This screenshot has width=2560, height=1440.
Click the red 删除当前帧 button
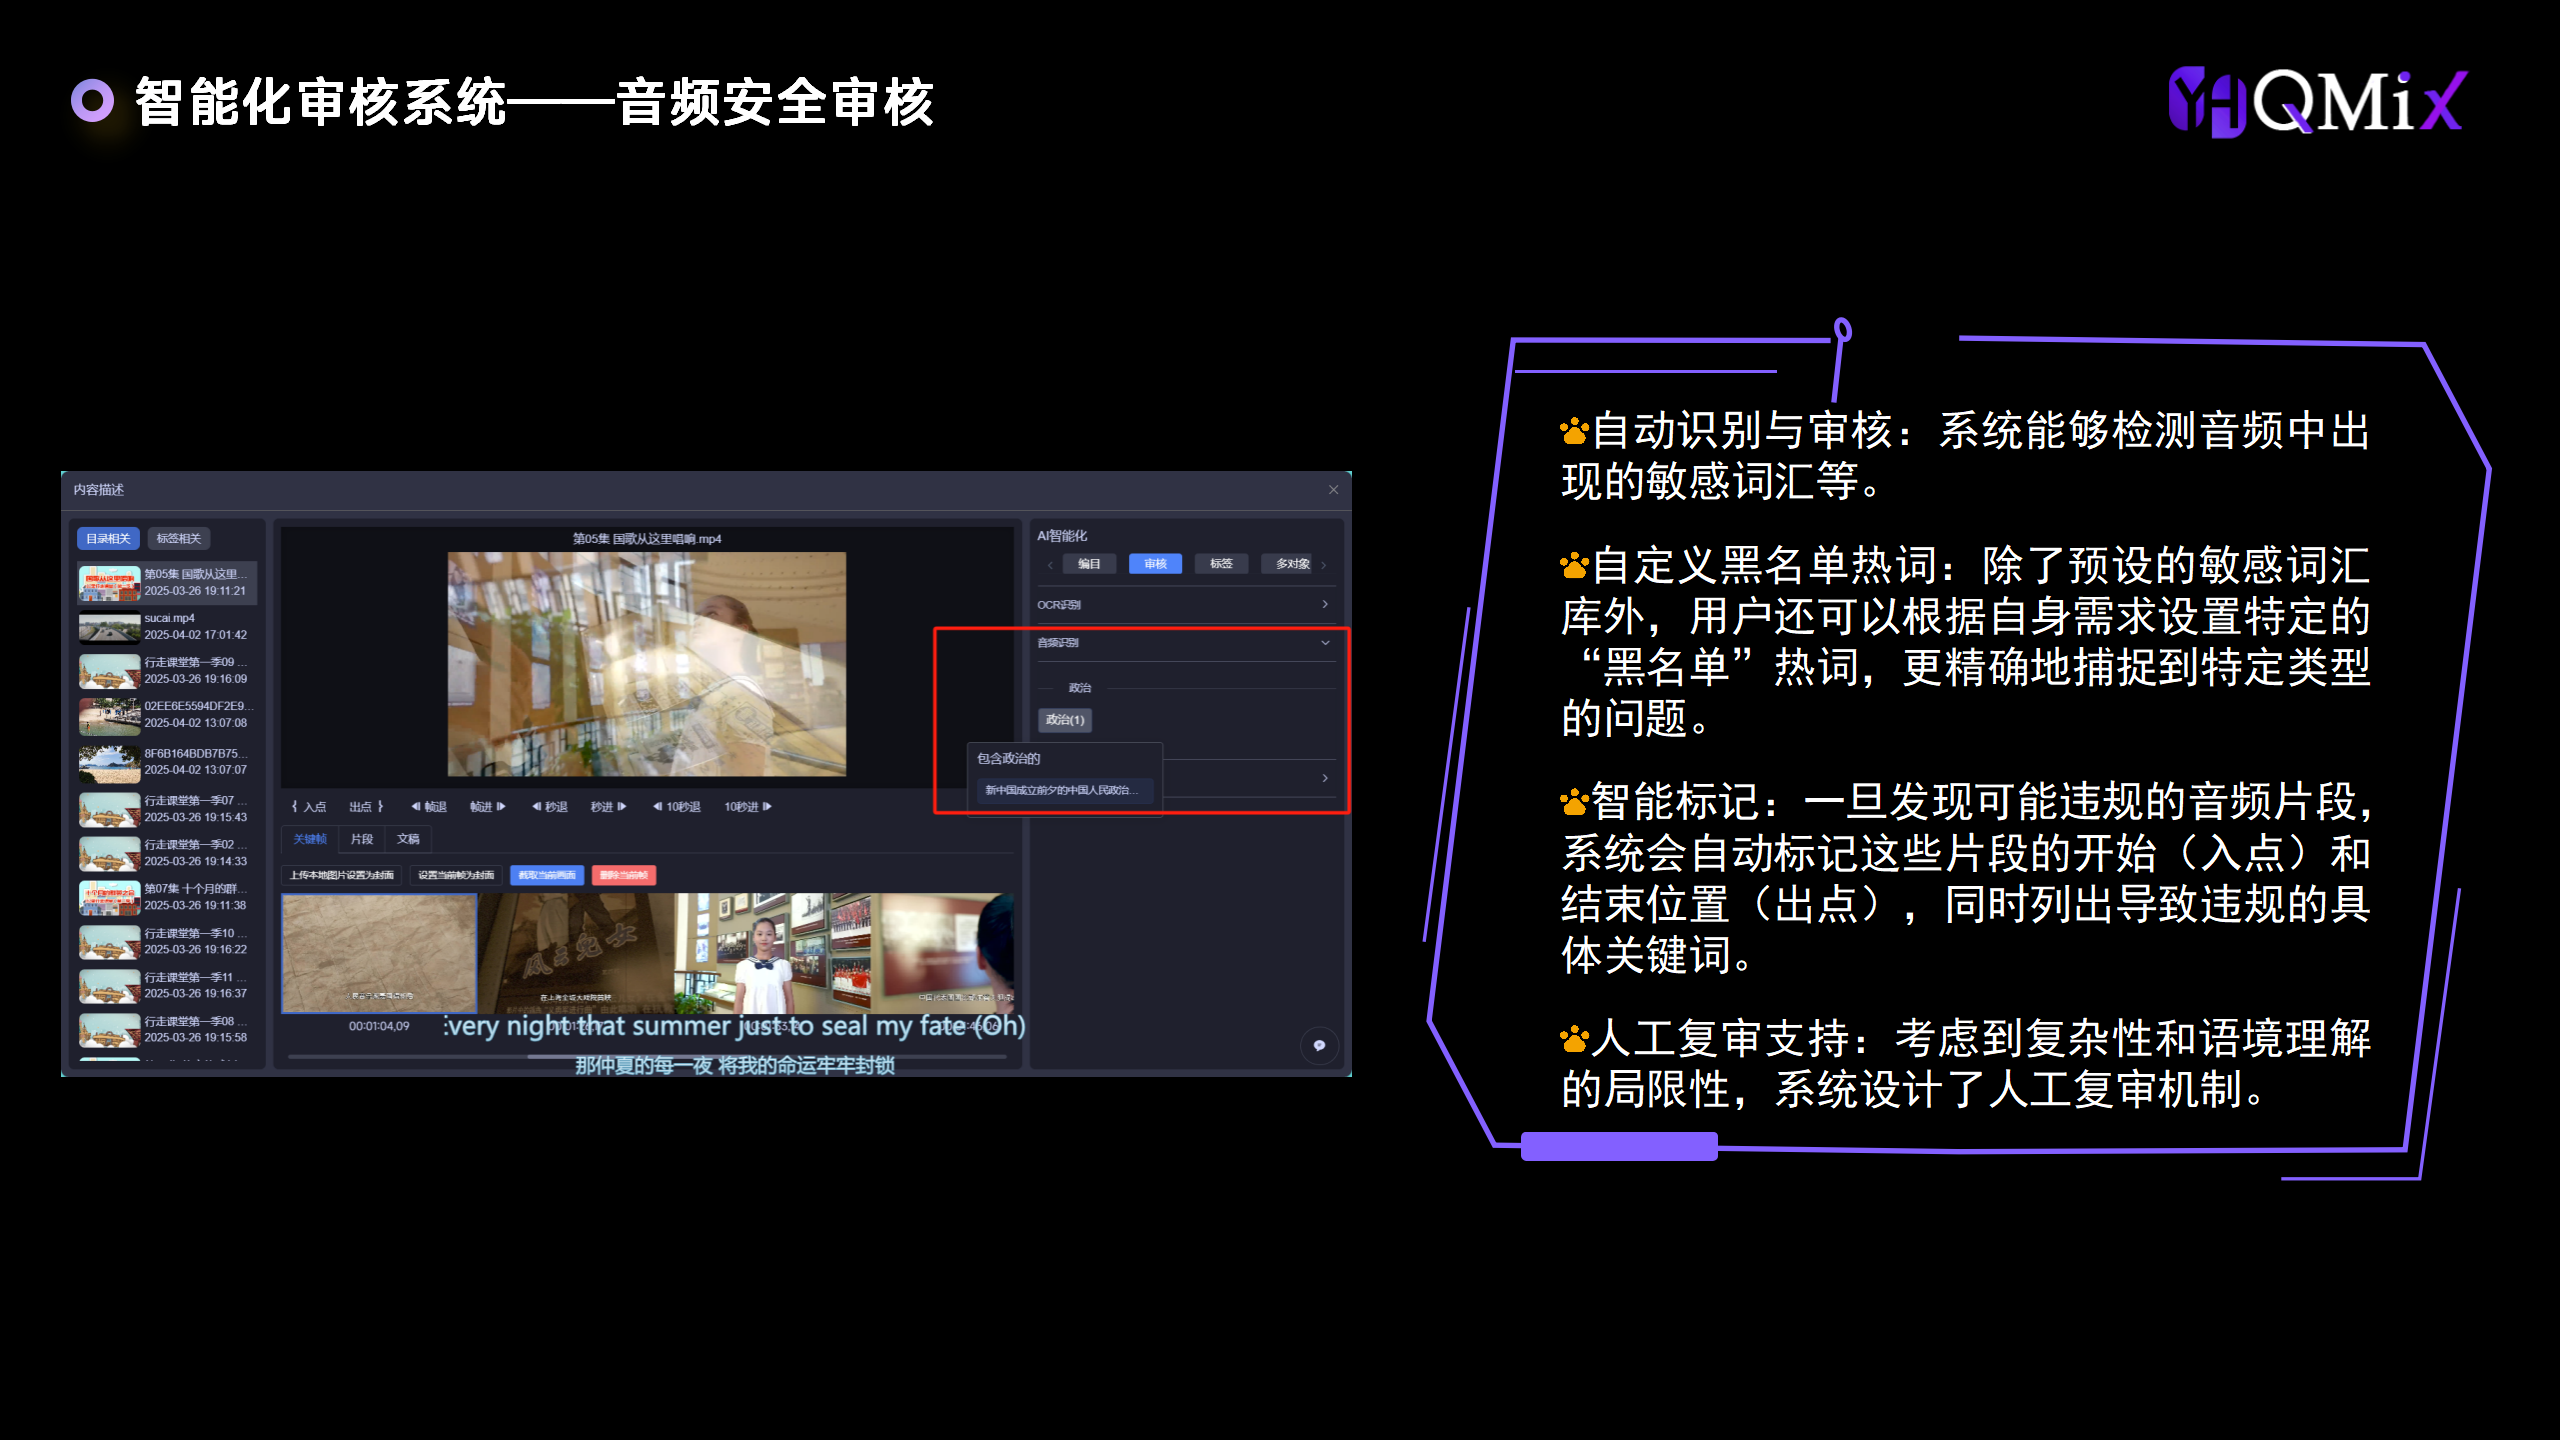[624, 875]
